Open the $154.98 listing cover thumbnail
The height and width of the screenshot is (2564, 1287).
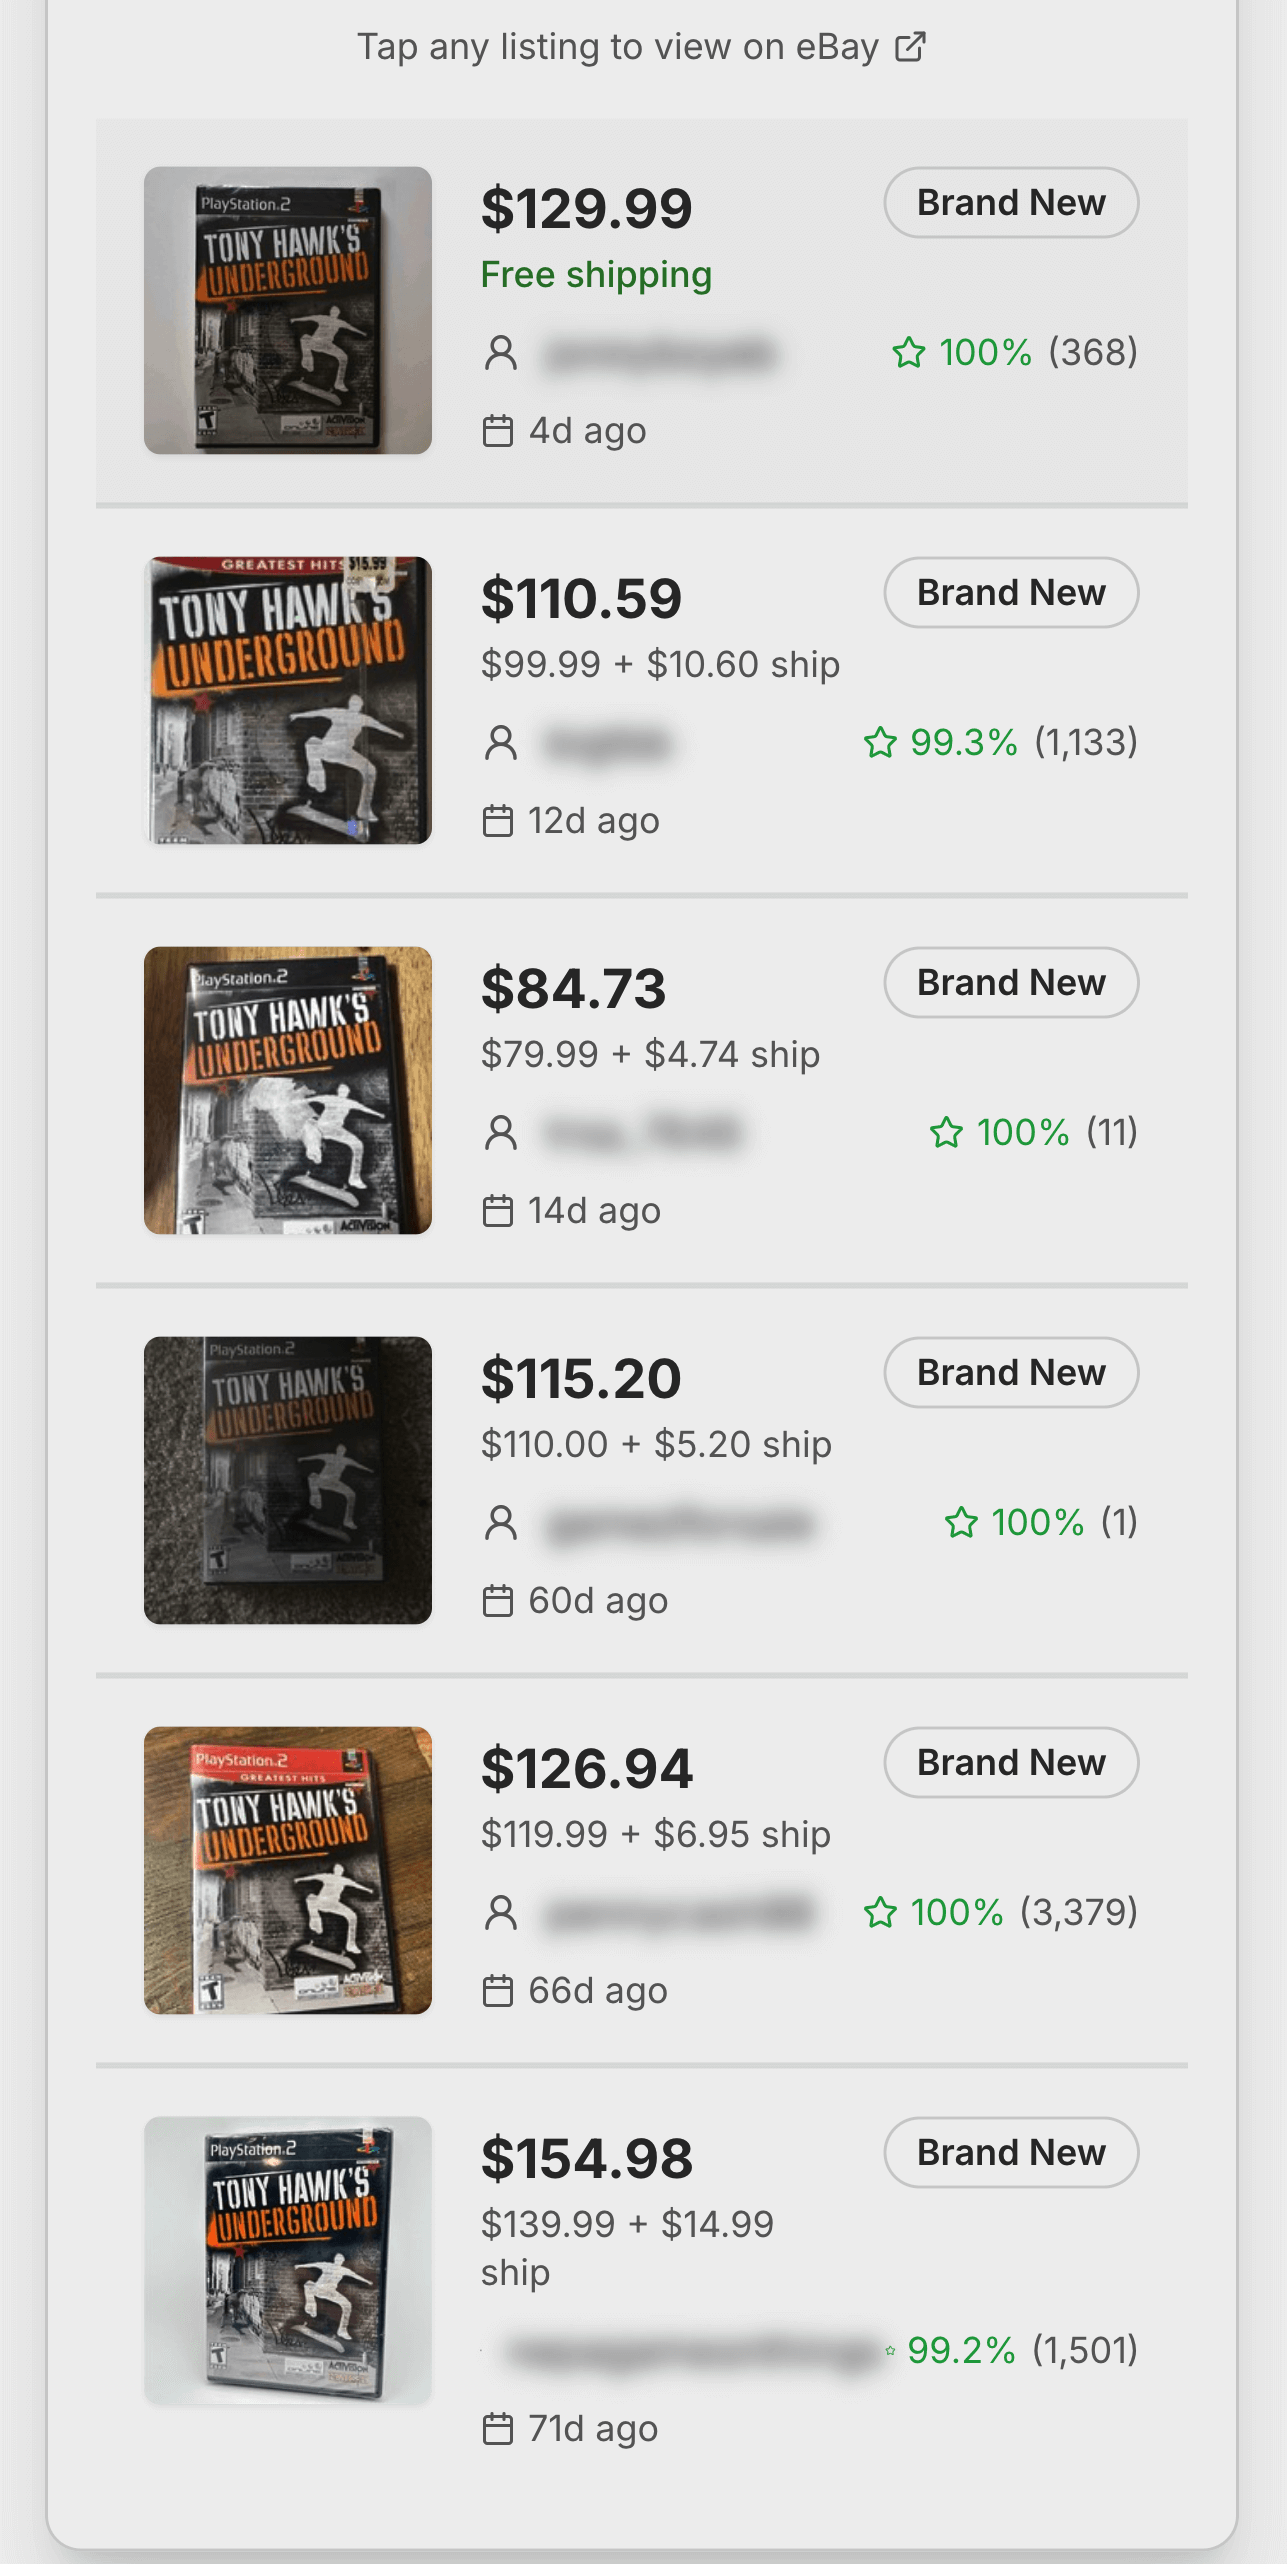[288, 2260]
